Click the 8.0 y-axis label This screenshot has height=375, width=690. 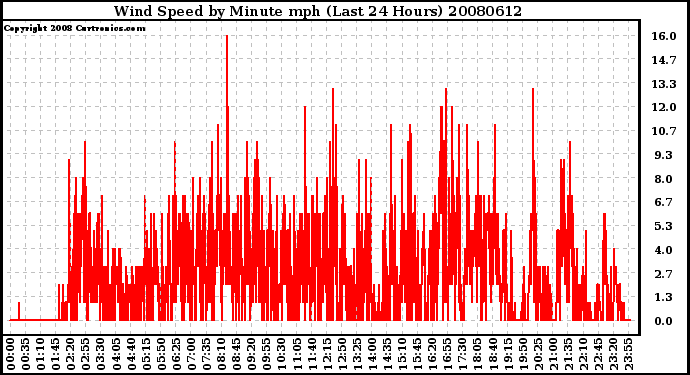(x=664, y=179)
